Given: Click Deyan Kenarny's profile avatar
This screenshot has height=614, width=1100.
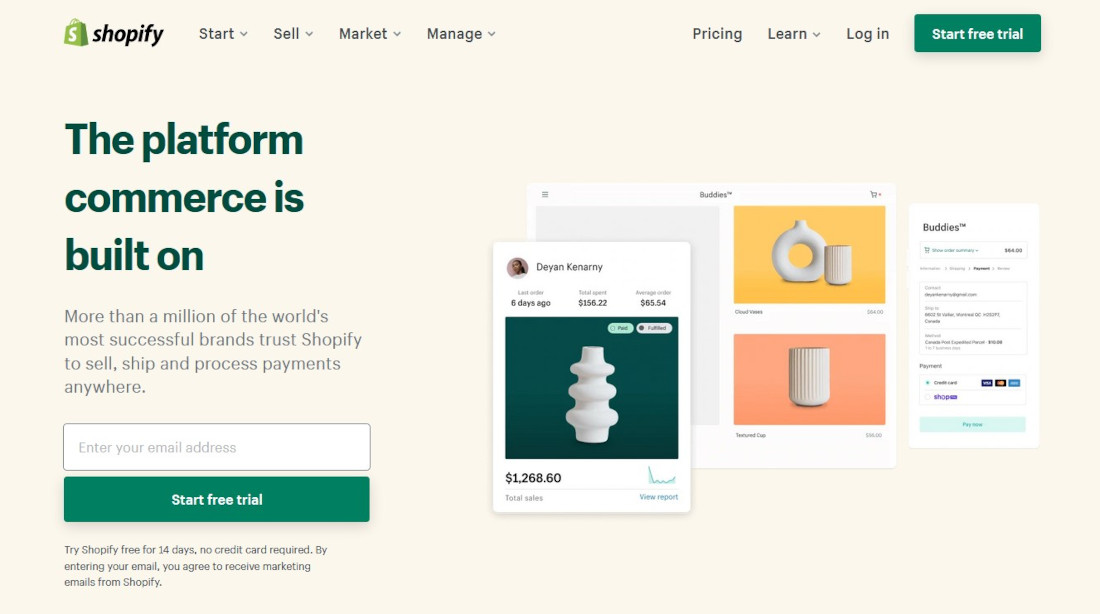Looking at the screenshot, I should 518,267.
